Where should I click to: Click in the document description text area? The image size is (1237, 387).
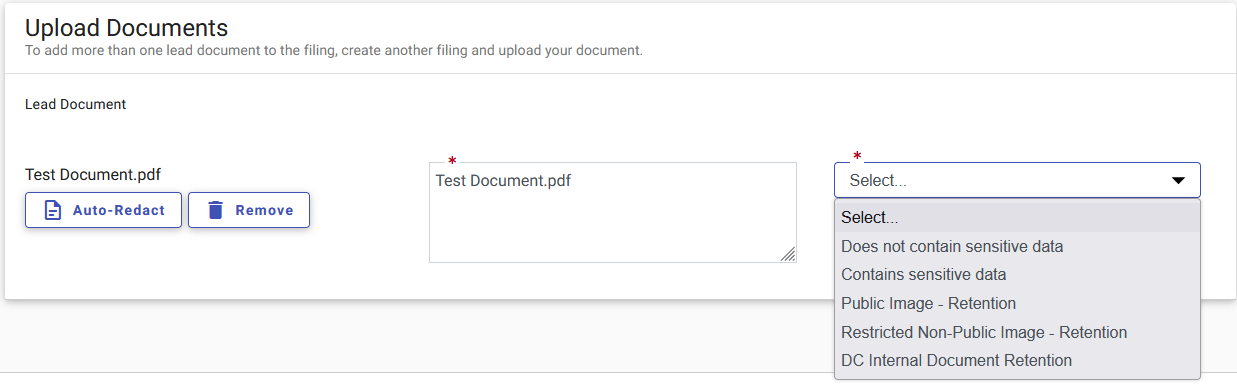(613, 213)
